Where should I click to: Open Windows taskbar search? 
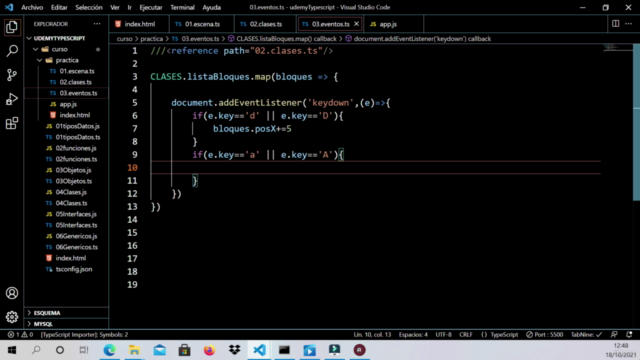[36, 350]
